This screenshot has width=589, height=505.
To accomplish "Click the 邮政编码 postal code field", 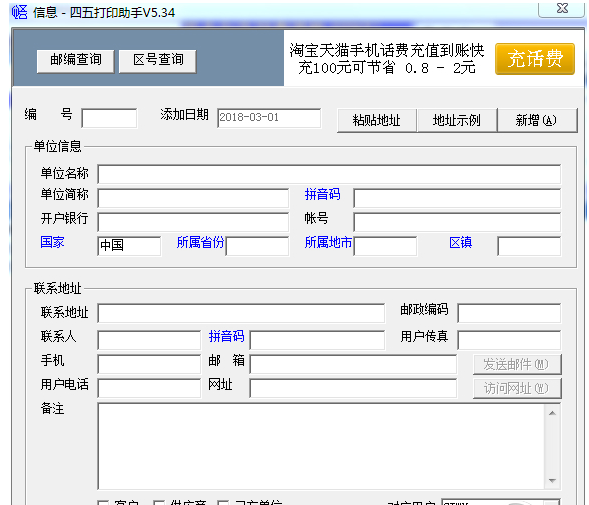I will pyautogui.click(x=509, y=313).
